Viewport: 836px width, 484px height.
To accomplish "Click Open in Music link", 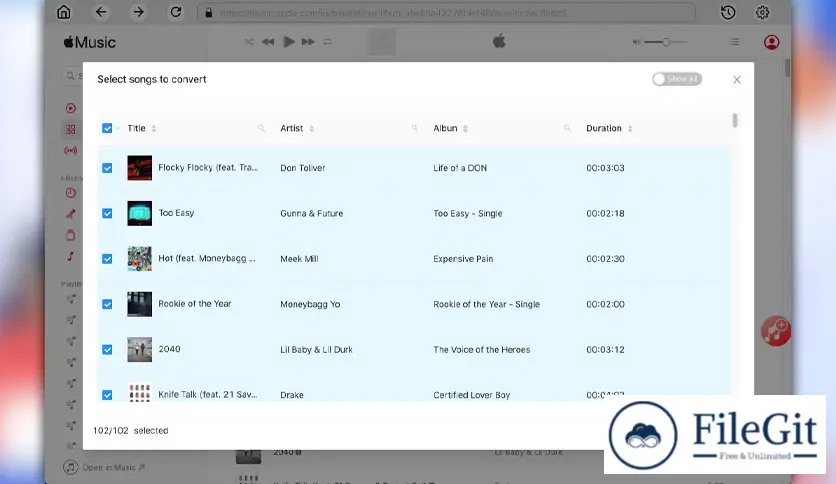I will click(x=104, y=467).
